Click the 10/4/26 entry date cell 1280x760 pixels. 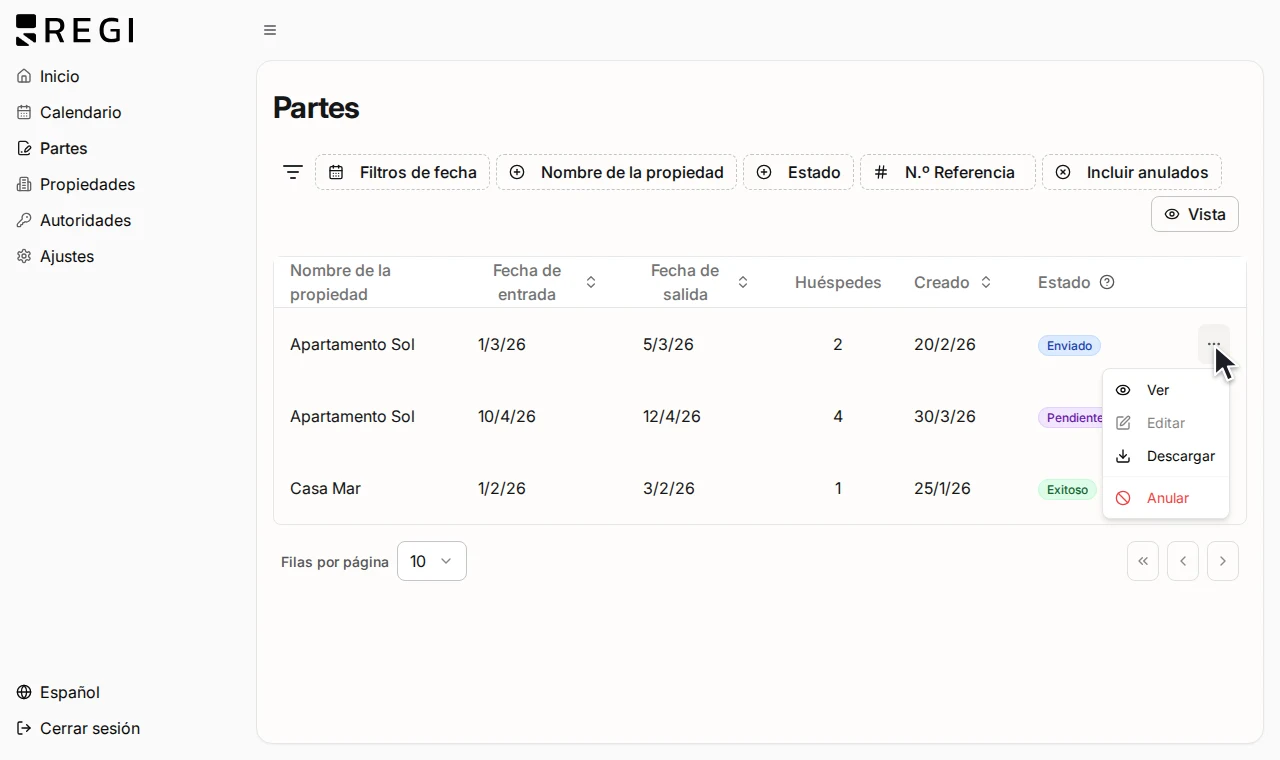click(x=507, y=416)
